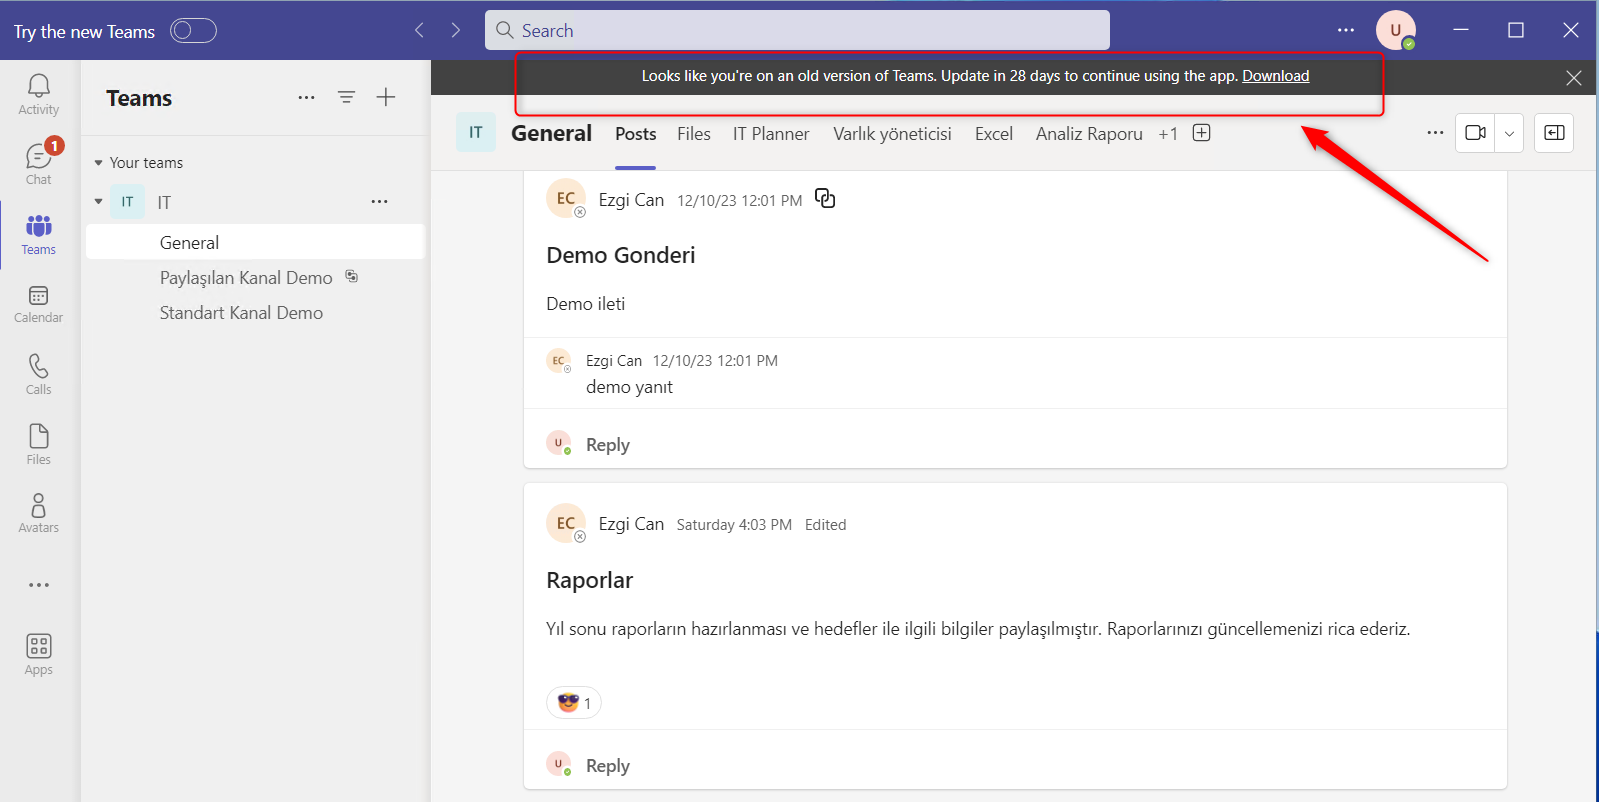Start a meeting with the video camera icon

pyautogui.click(x=1475, y=133)
